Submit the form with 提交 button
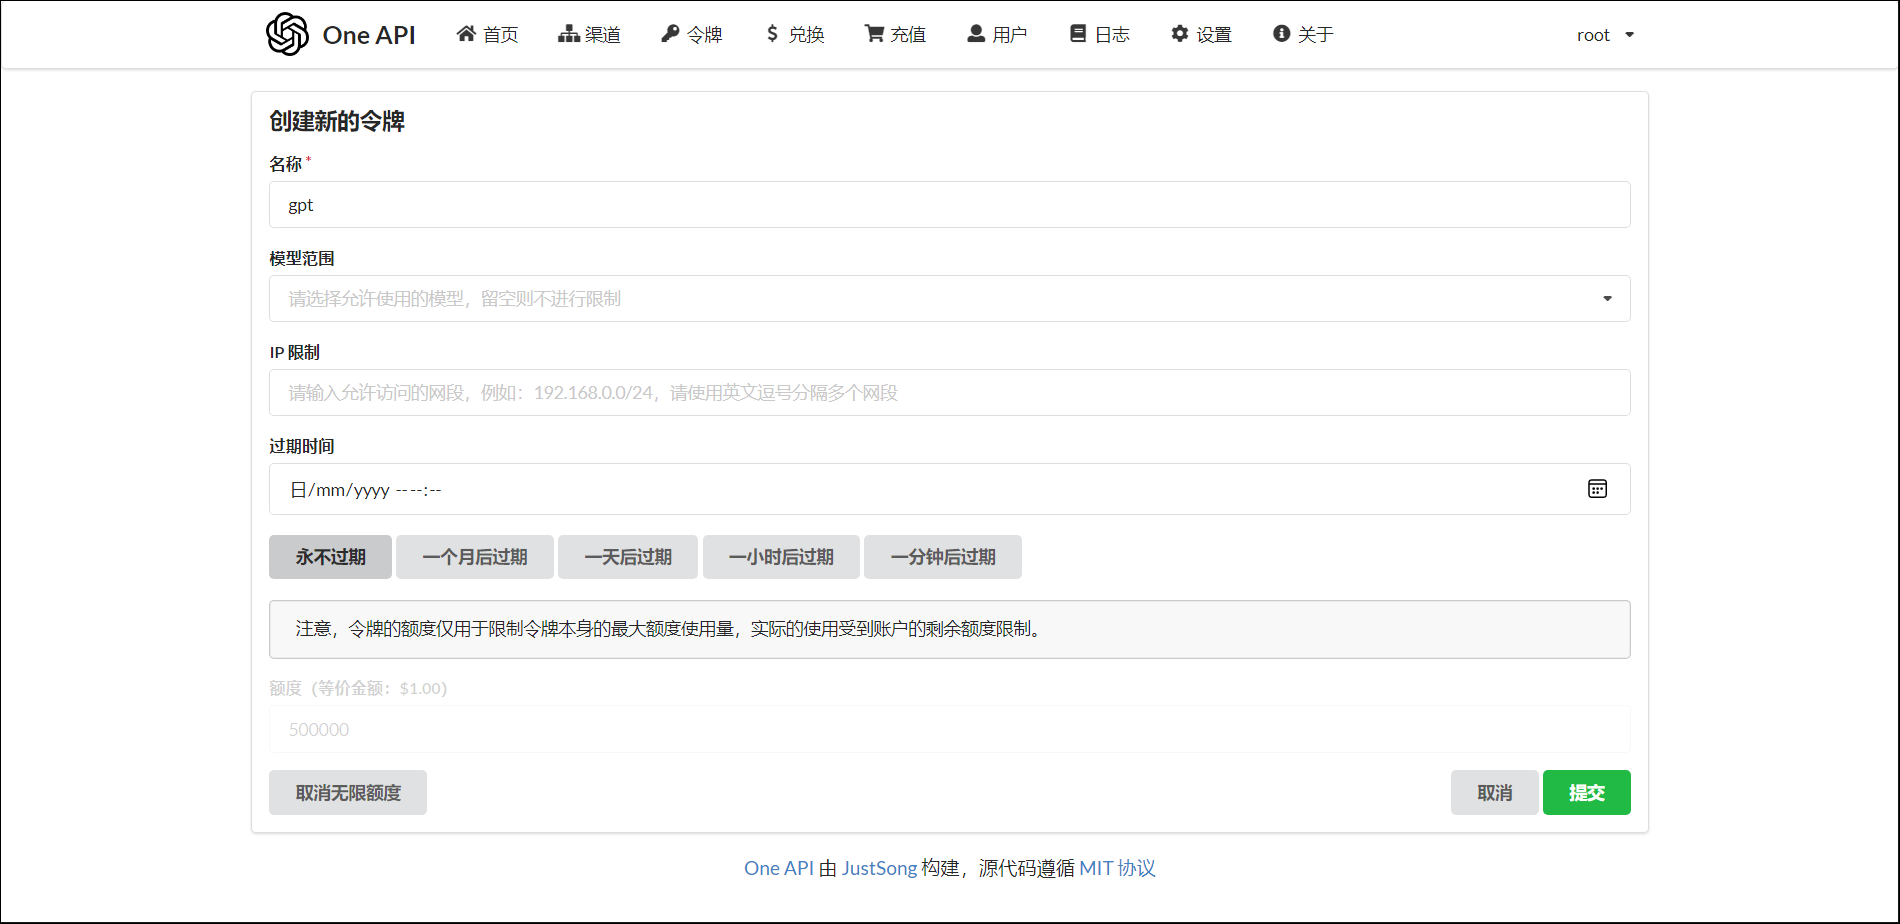This screenshot has height=924, width=1900. (1586, 793)
